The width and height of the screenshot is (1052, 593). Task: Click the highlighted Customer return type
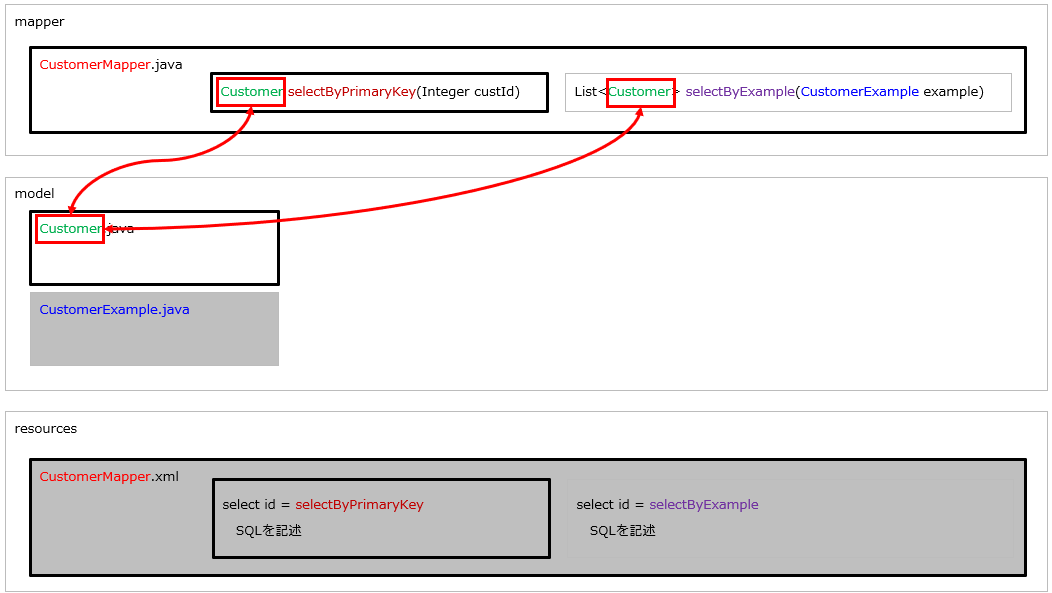coord(250,91)
